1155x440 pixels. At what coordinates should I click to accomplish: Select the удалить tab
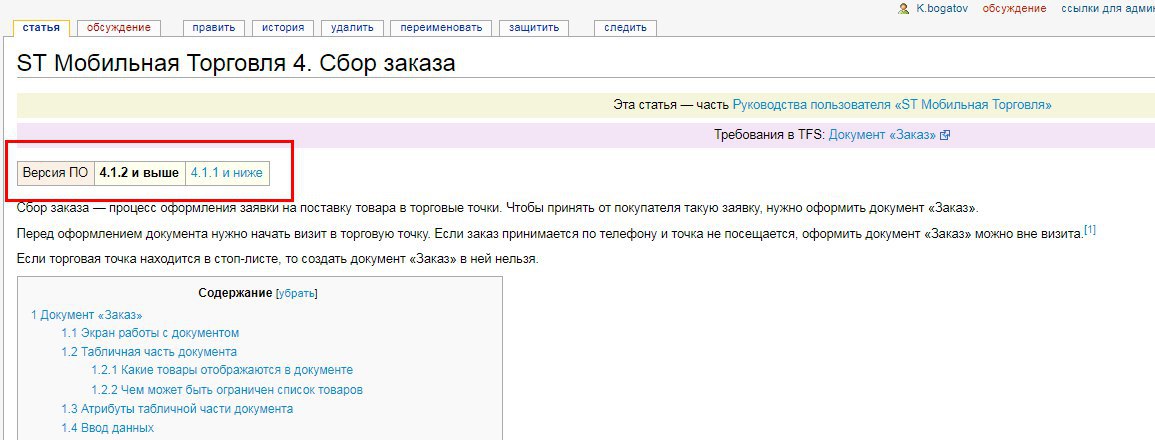(x=352, y=28)
